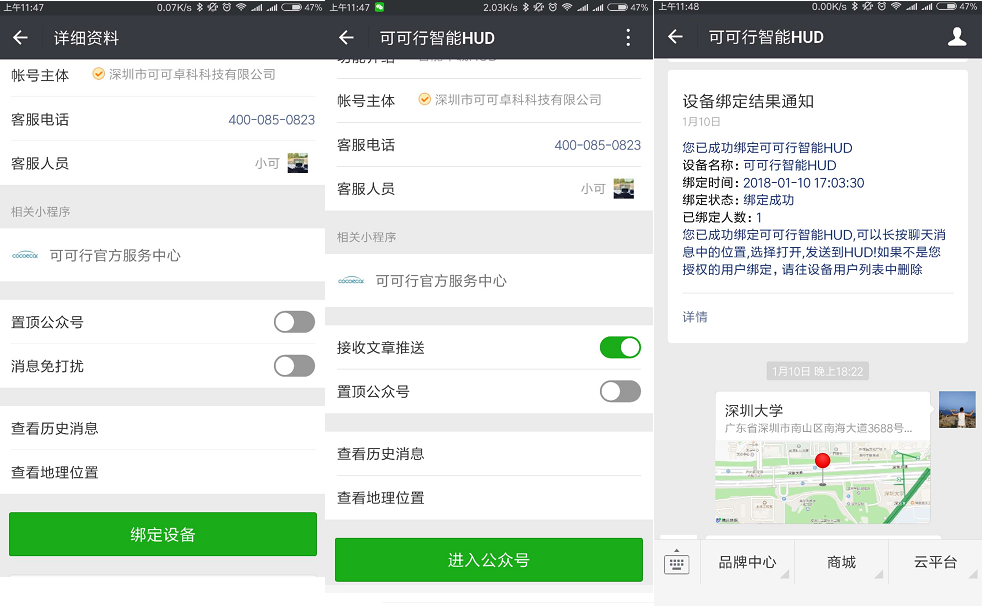Viewport: 982px width, 608px height.
Task: Tap the mini program logo in the middle screen
Action: (x=351, y=281)
